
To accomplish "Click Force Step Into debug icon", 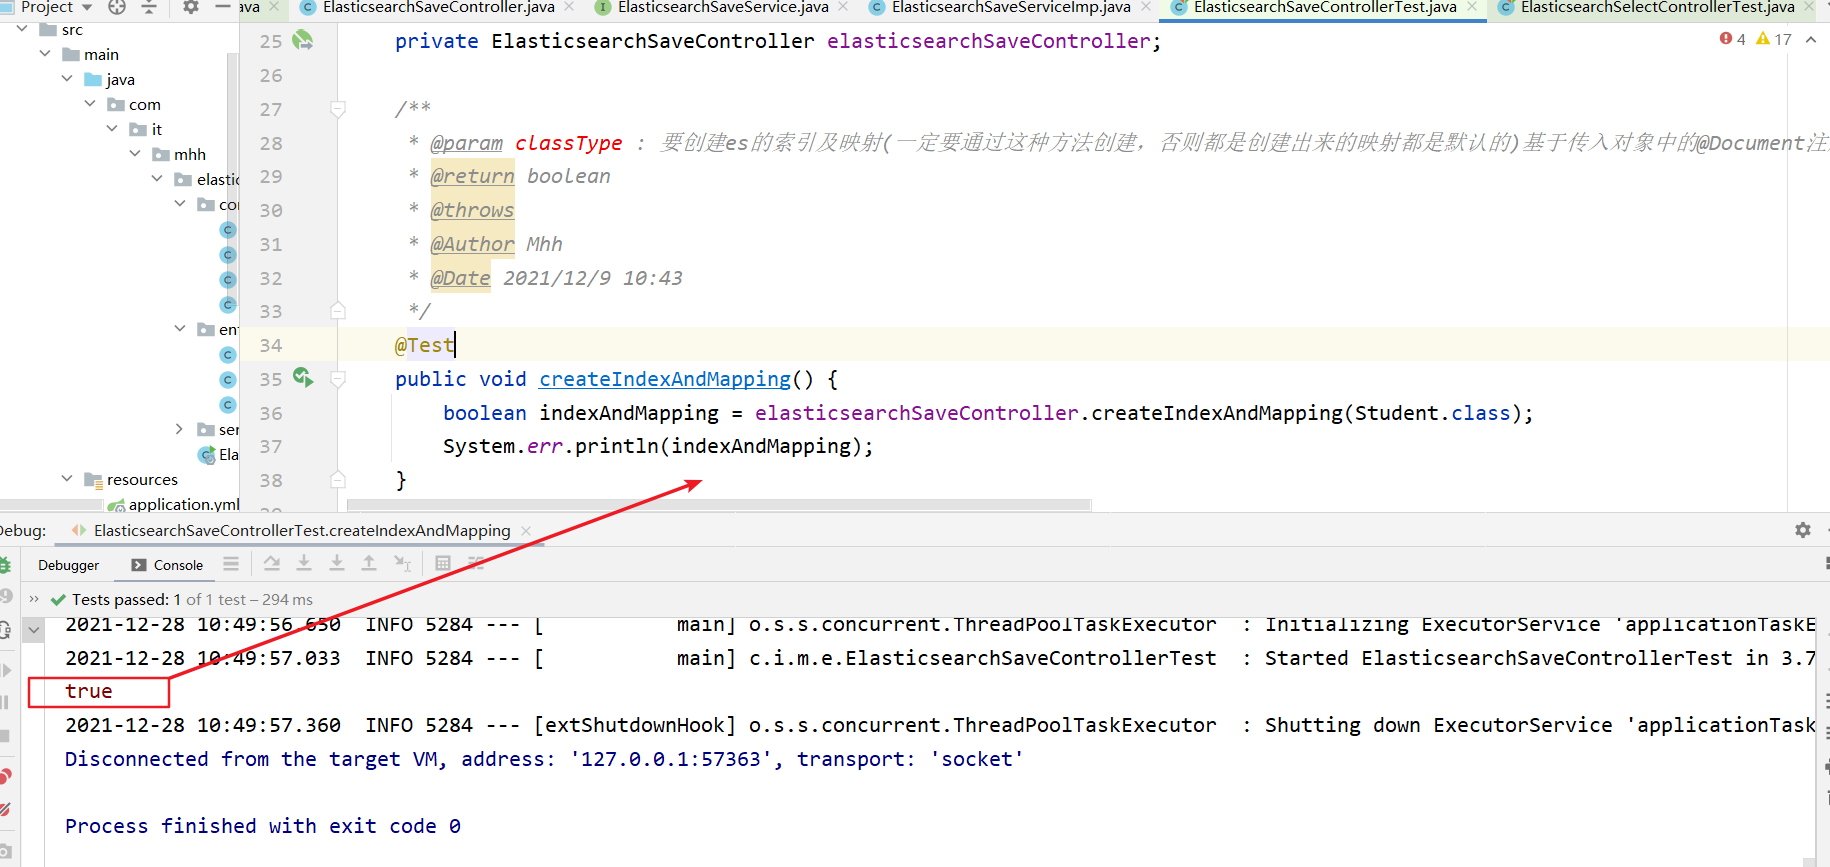I will pyautogui.click(x=337, y=564).
